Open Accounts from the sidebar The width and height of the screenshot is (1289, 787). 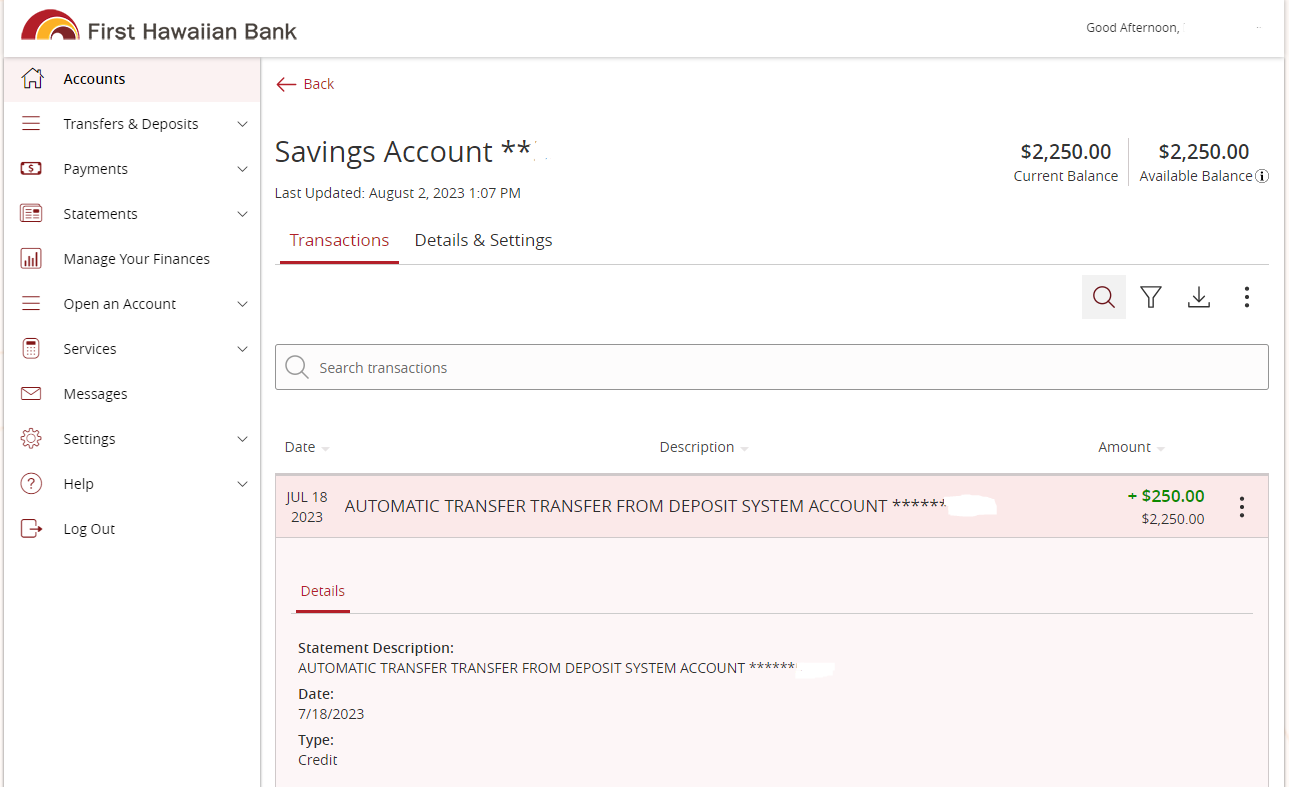94,78
